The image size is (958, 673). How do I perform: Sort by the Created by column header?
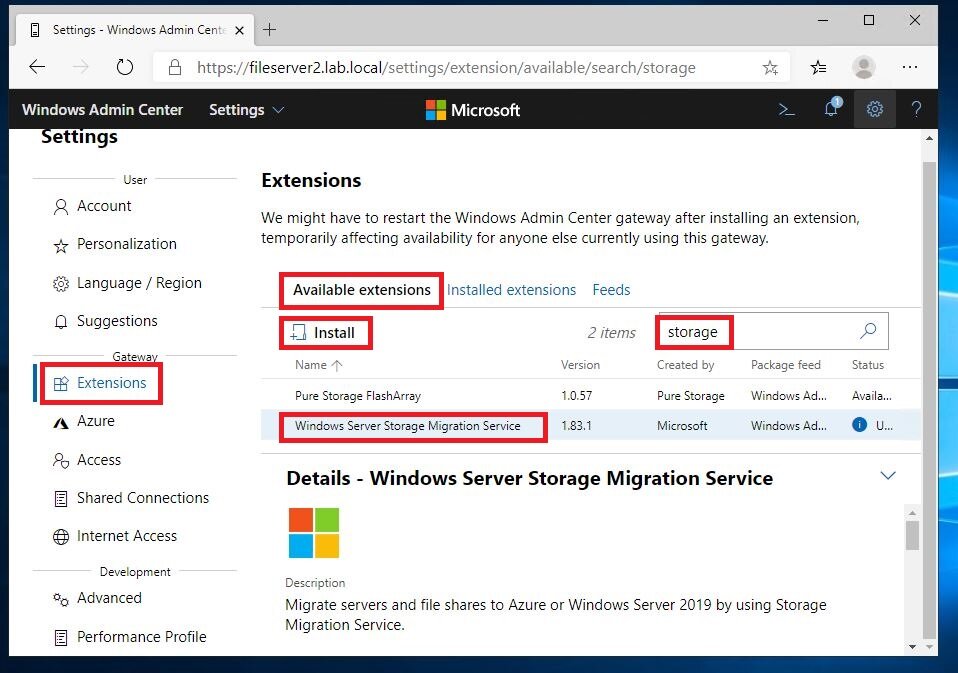tap(685, 365)
